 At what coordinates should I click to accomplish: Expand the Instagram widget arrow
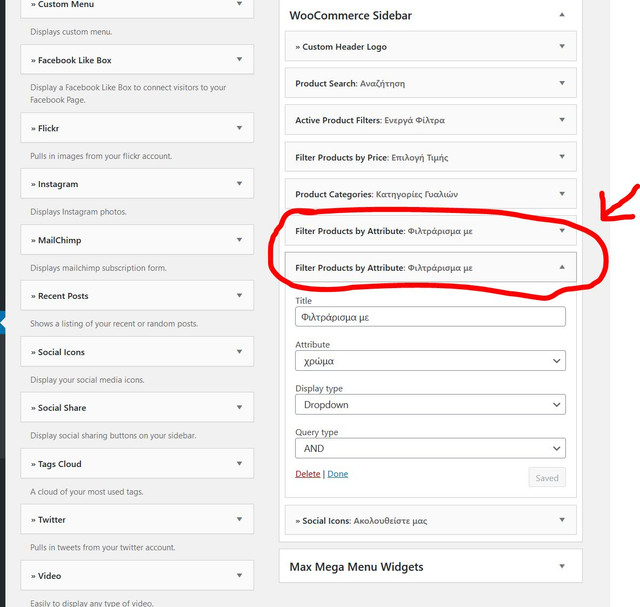click(239, 183)
